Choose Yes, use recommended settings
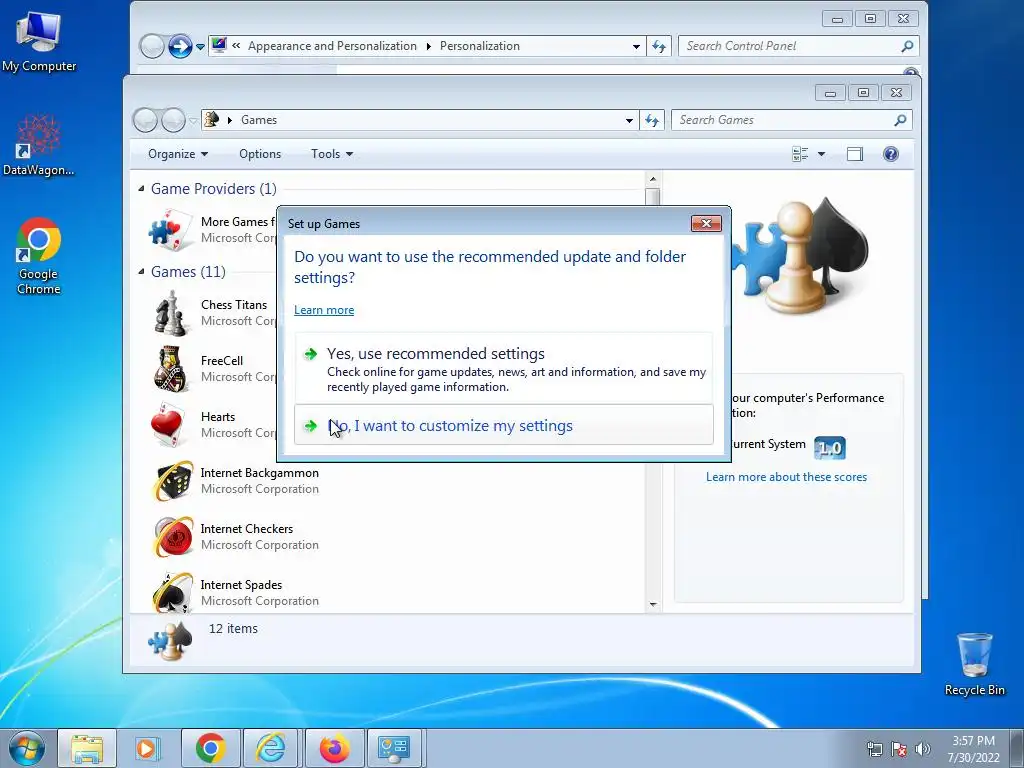 [504, 368]
